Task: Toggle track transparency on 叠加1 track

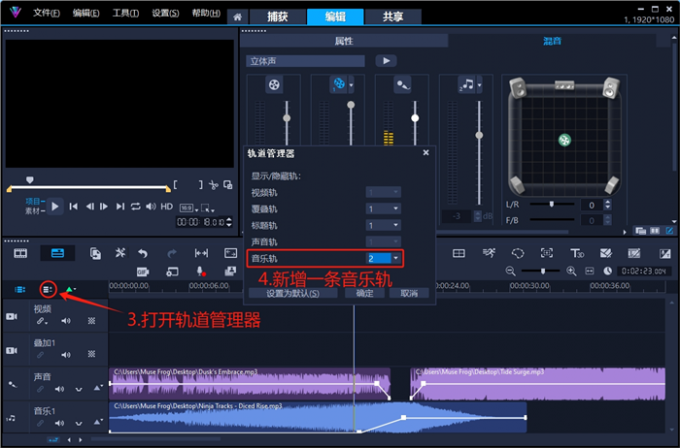Action: 92,355
